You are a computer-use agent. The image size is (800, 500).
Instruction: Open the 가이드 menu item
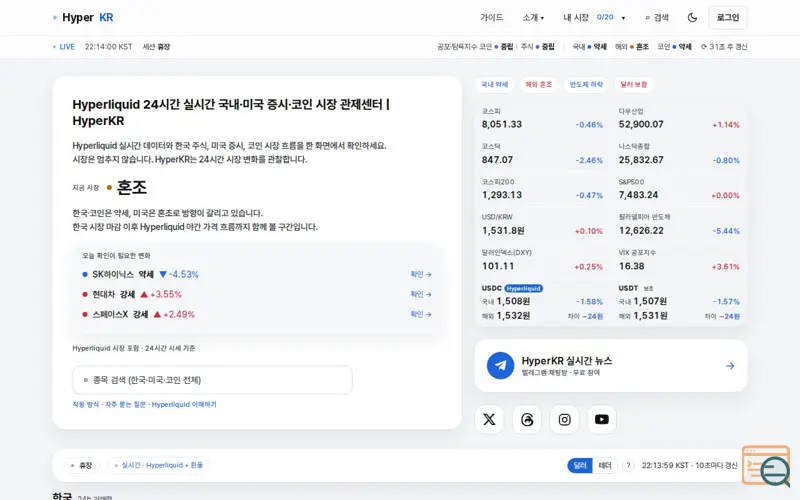coord(491,17)
